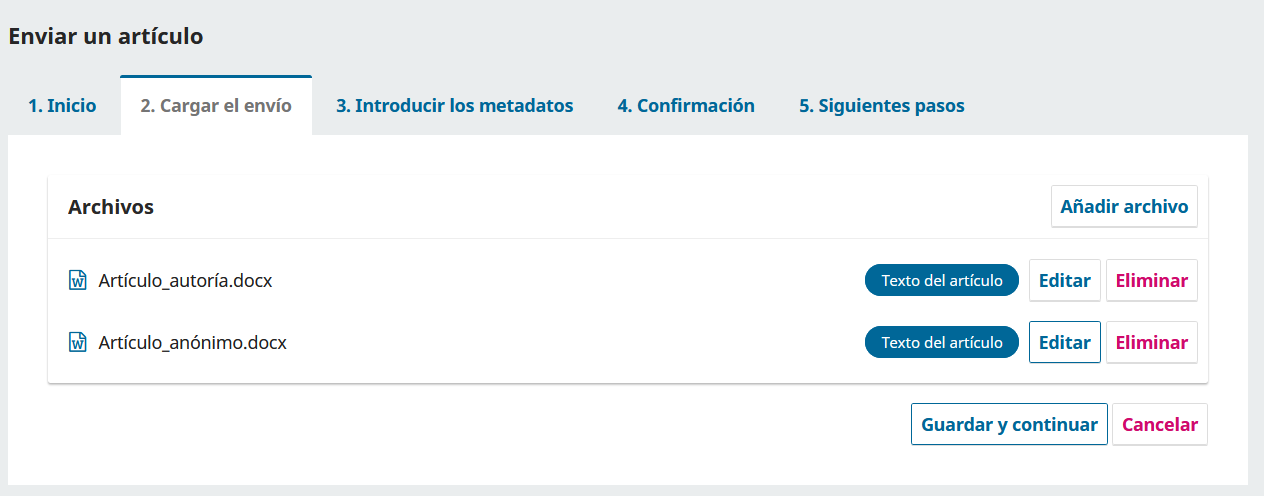Cancel the submission with Cancelar

(1159, 424)
